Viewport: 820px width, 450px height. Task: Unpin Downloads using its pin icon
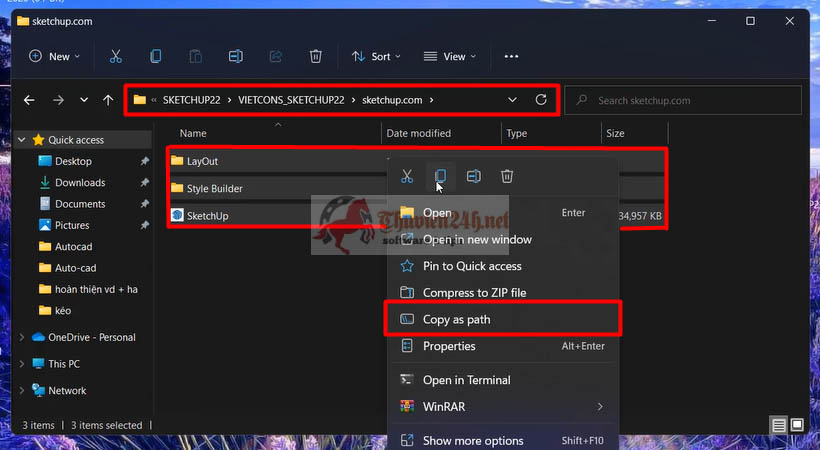pyautogui.click(x=145, y=183)
